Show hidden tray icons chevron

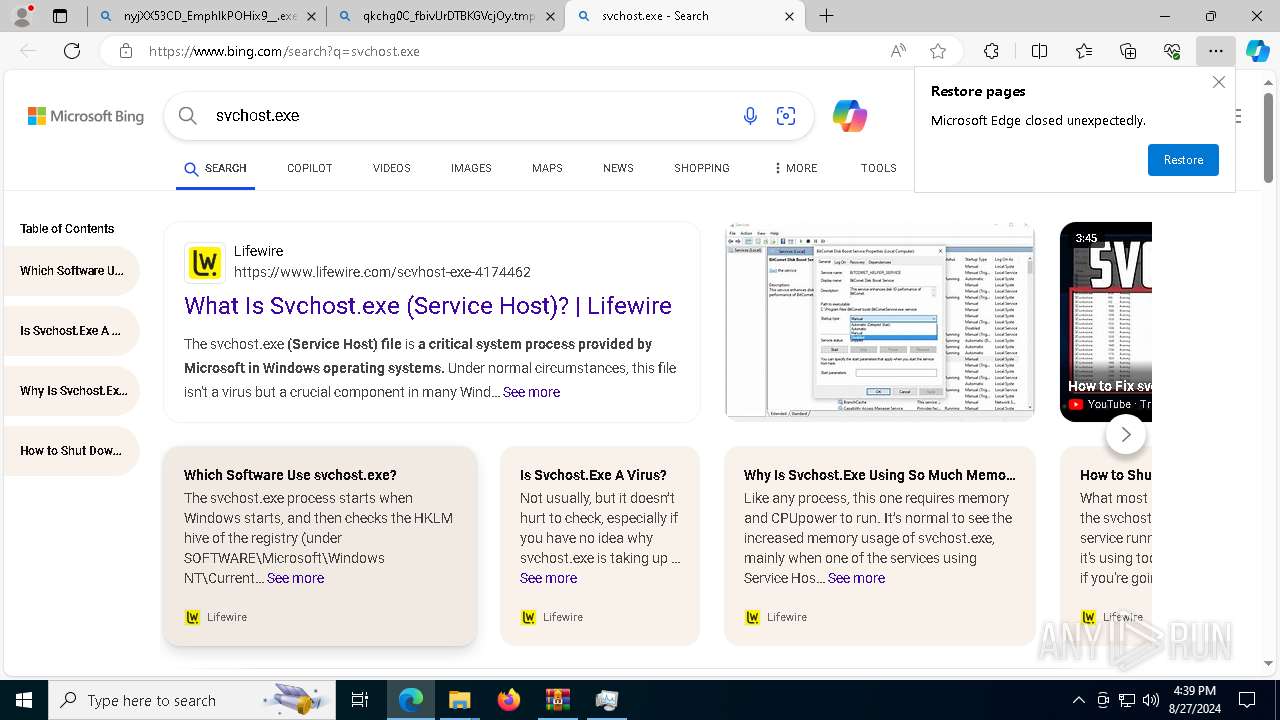click(x=1078, y=700)
